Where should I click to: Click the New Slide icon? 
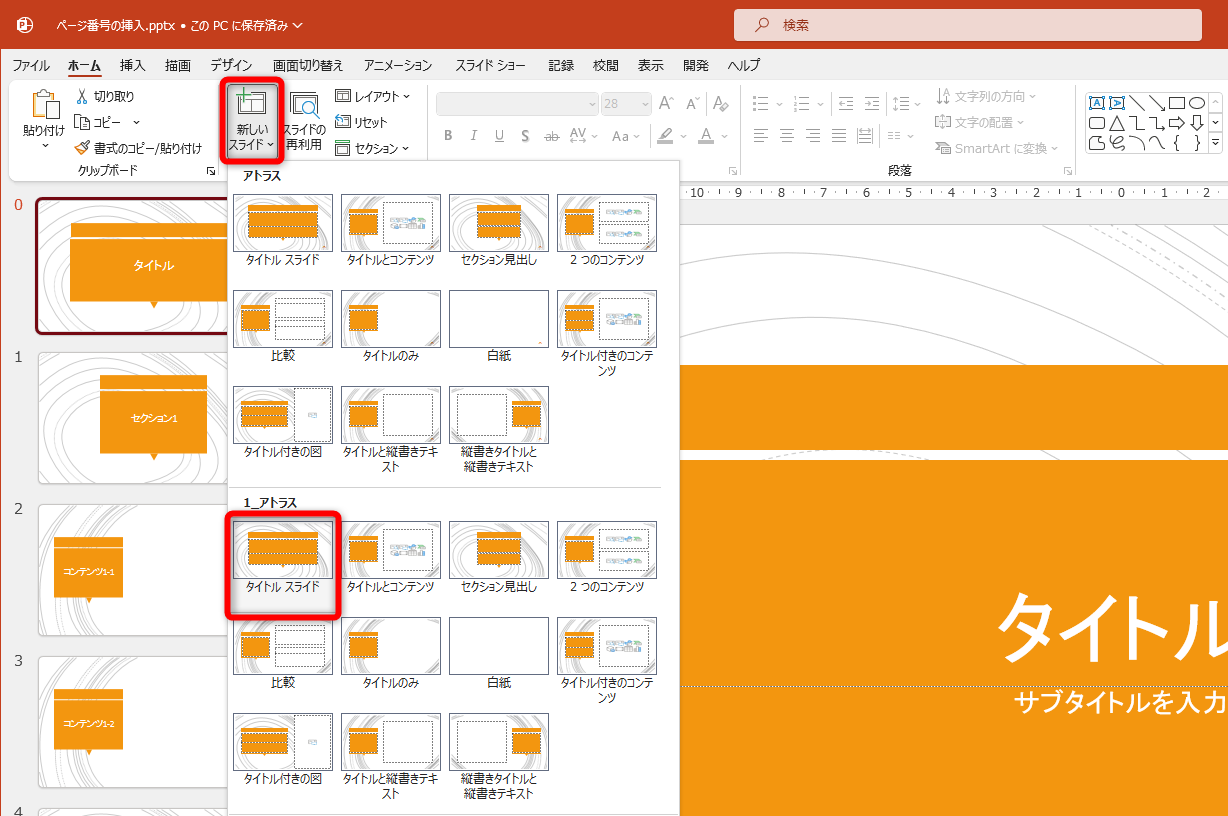point(251,102)
